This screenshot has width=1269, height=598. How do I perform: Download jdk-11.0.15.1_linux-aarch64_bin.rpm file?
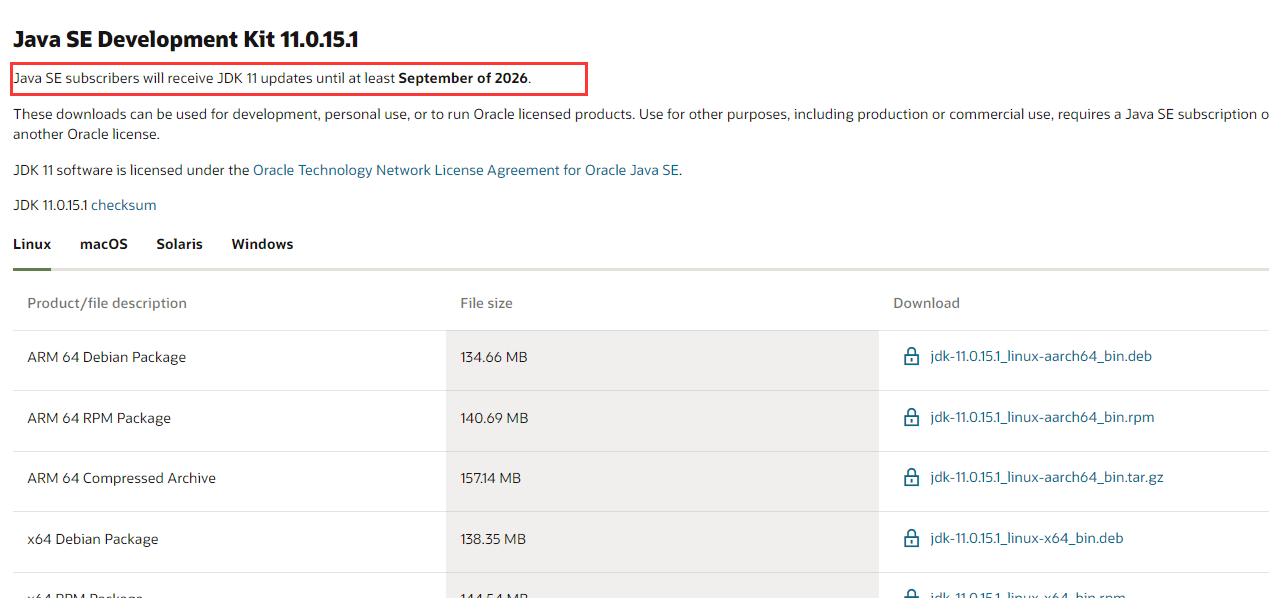(1042, 417)
